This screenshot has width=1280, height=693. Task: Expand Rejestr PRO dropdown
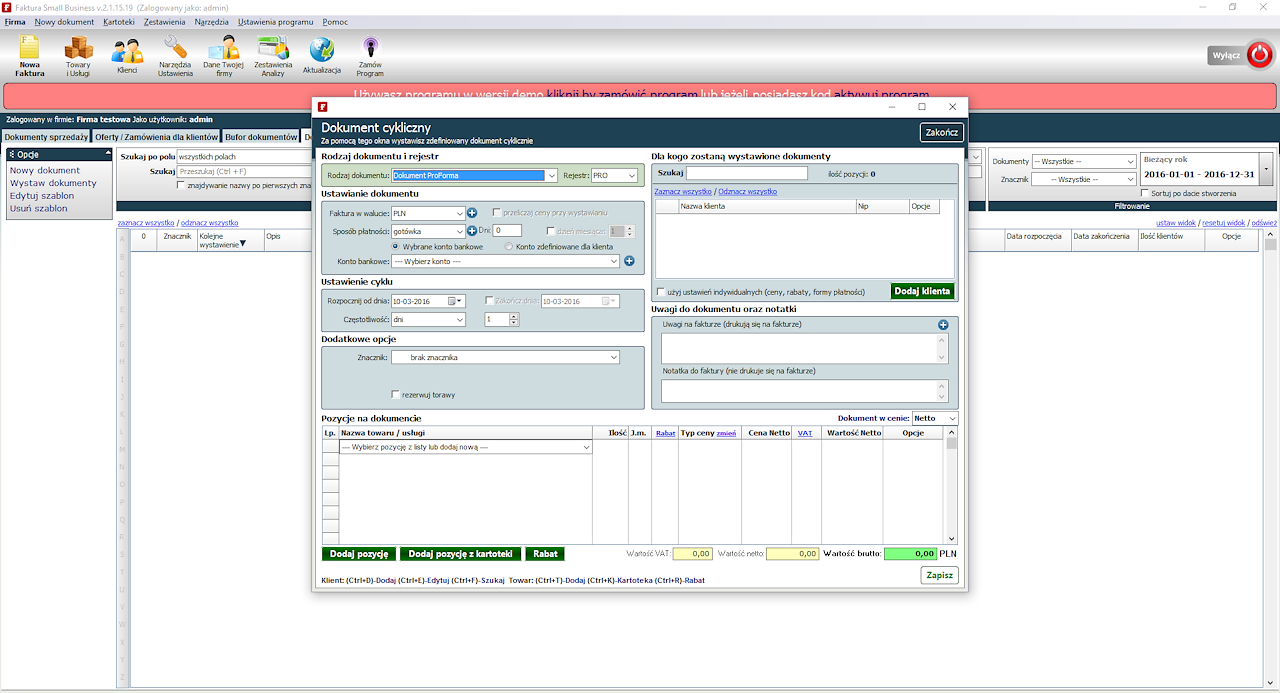point(631,176)
